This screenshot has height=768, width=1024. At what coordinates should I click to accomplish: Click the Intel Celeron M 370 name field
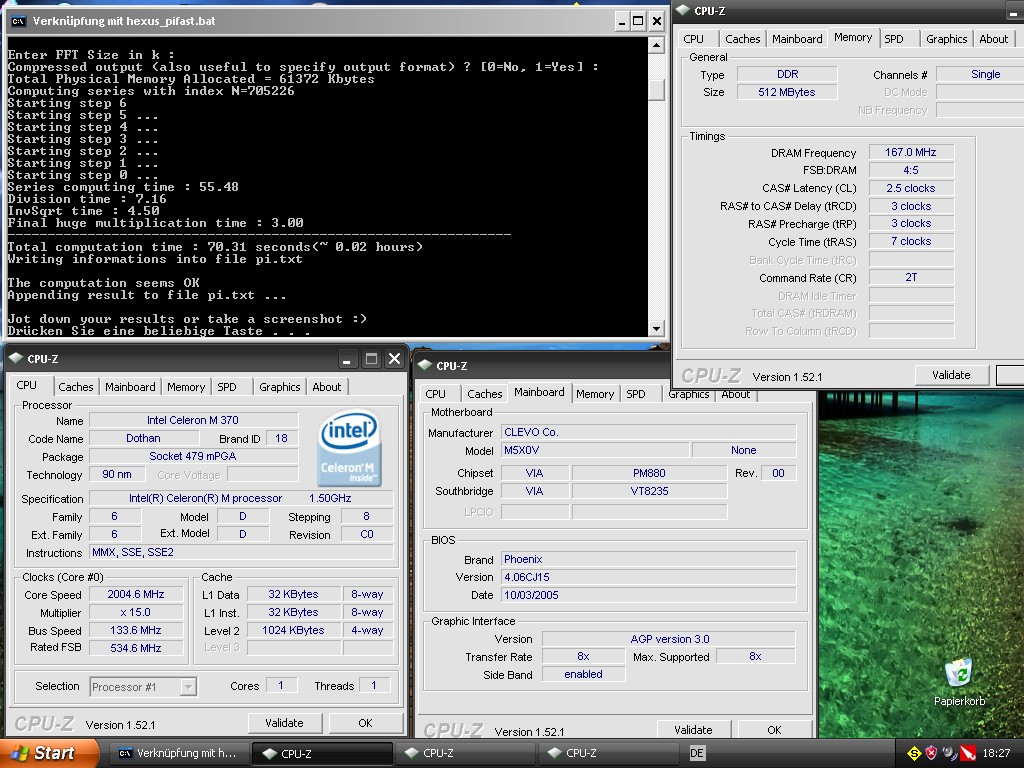point(193,420)
